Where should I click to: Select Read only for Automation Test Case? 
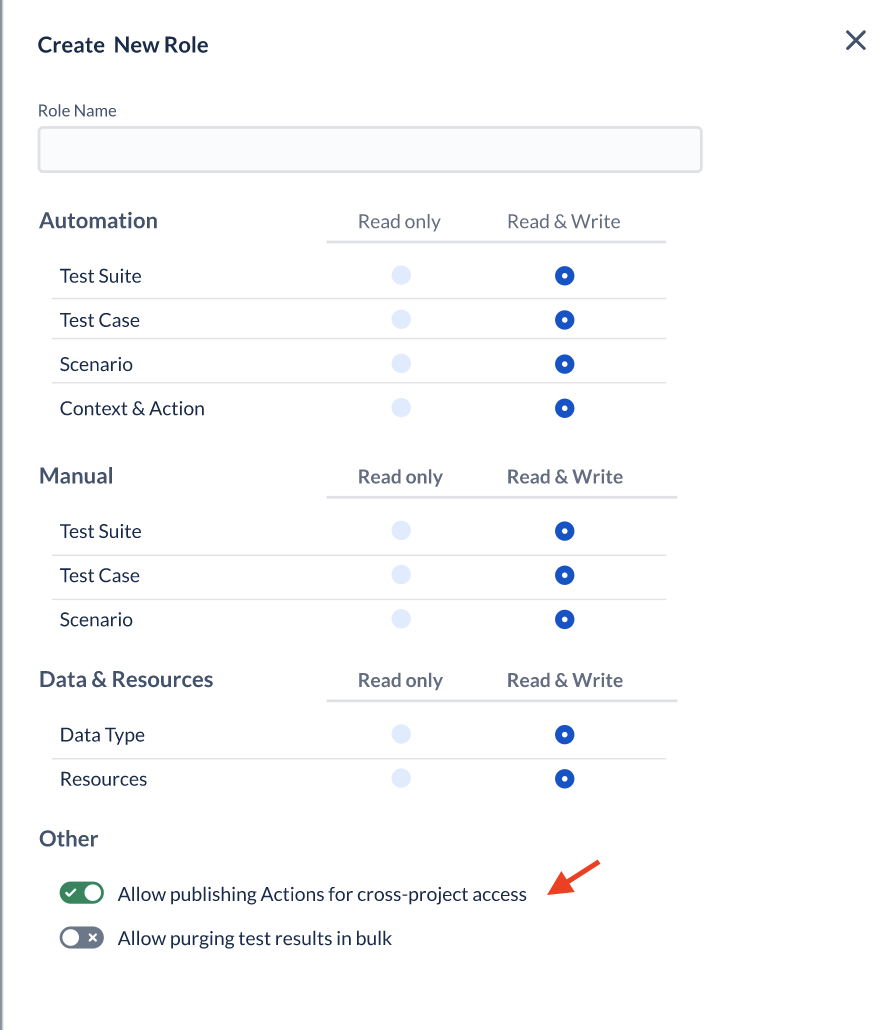(x=401, y=319)
